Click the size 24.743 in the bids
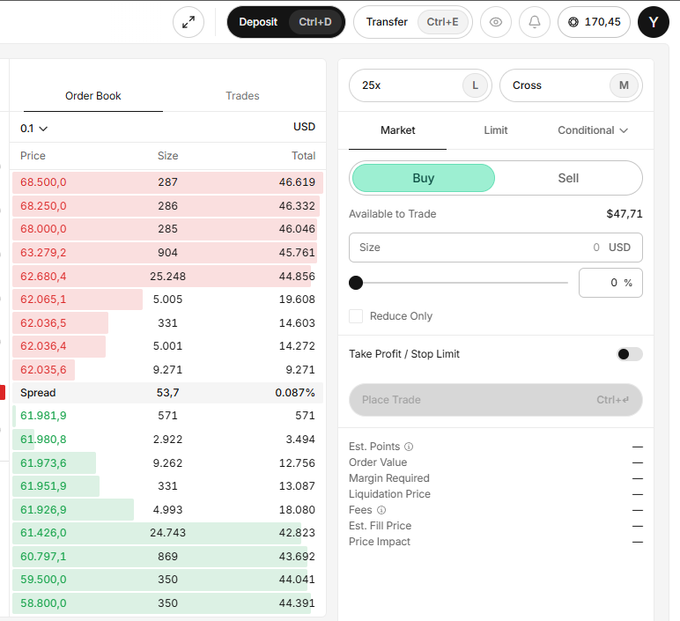 pos(167,533)
